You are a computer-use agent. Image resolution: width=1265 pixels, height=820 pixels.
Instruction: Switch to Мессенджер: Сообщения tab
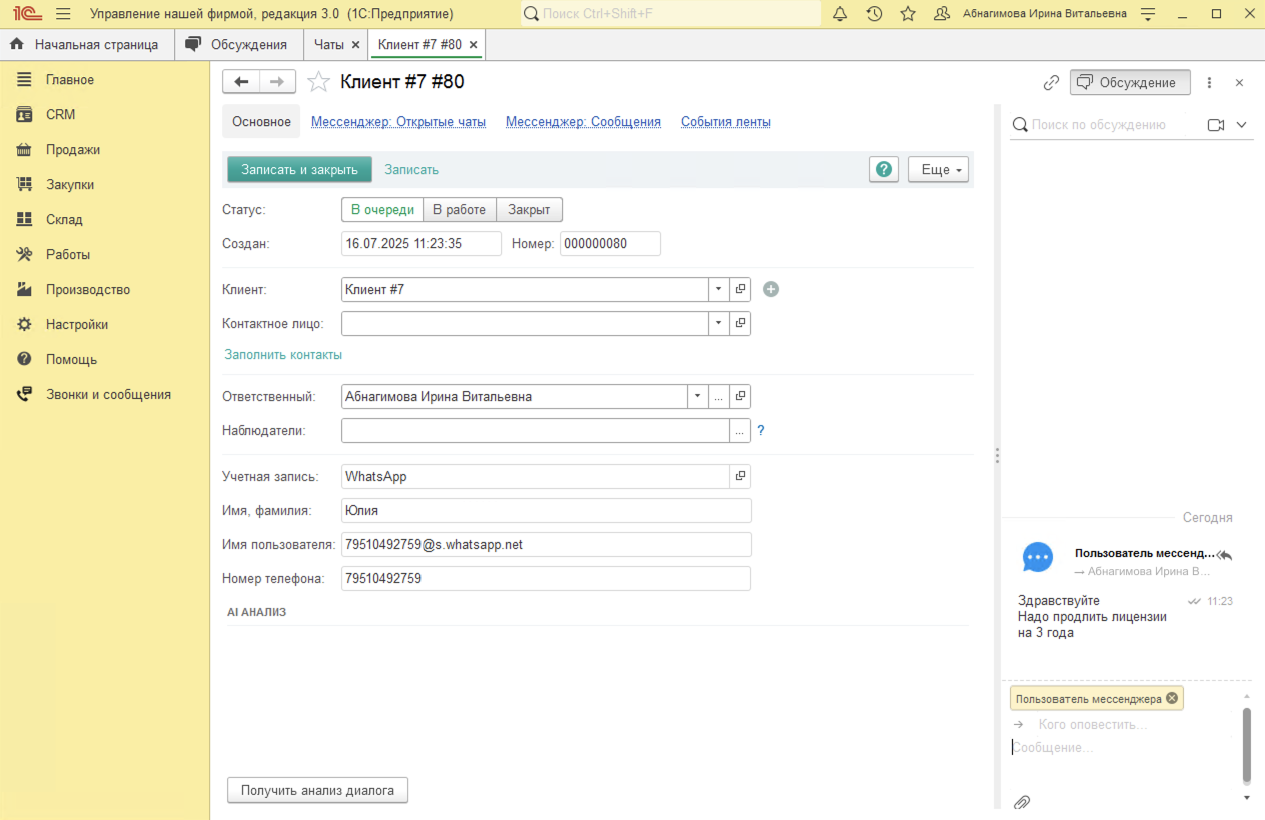coord(583,122)
